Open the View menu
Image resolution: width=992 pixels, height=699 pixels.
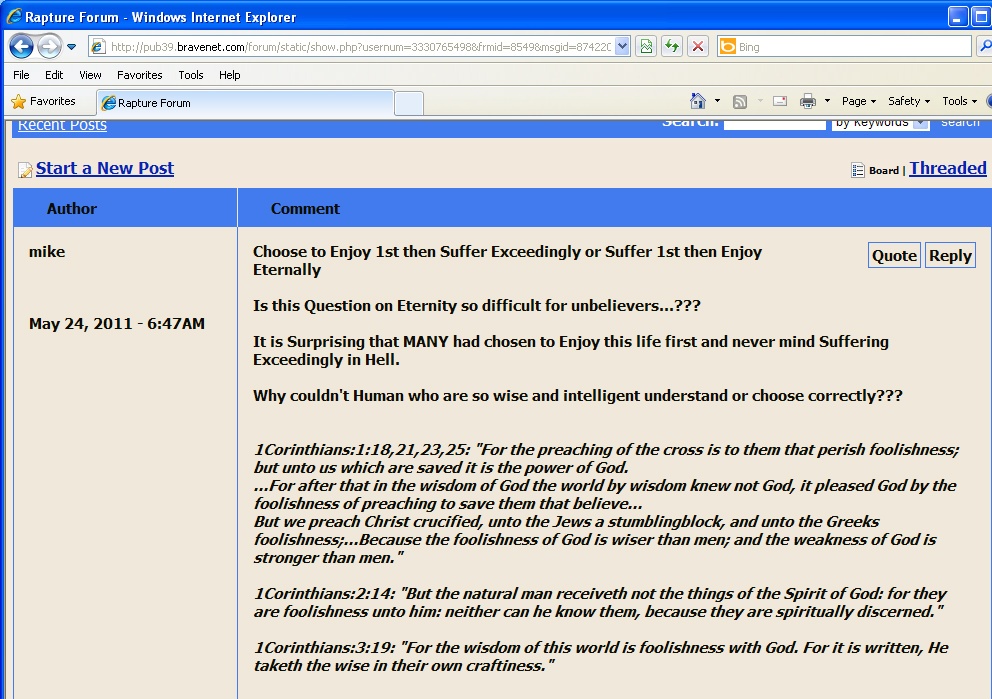pyautogui.click(x=90, y=75)
